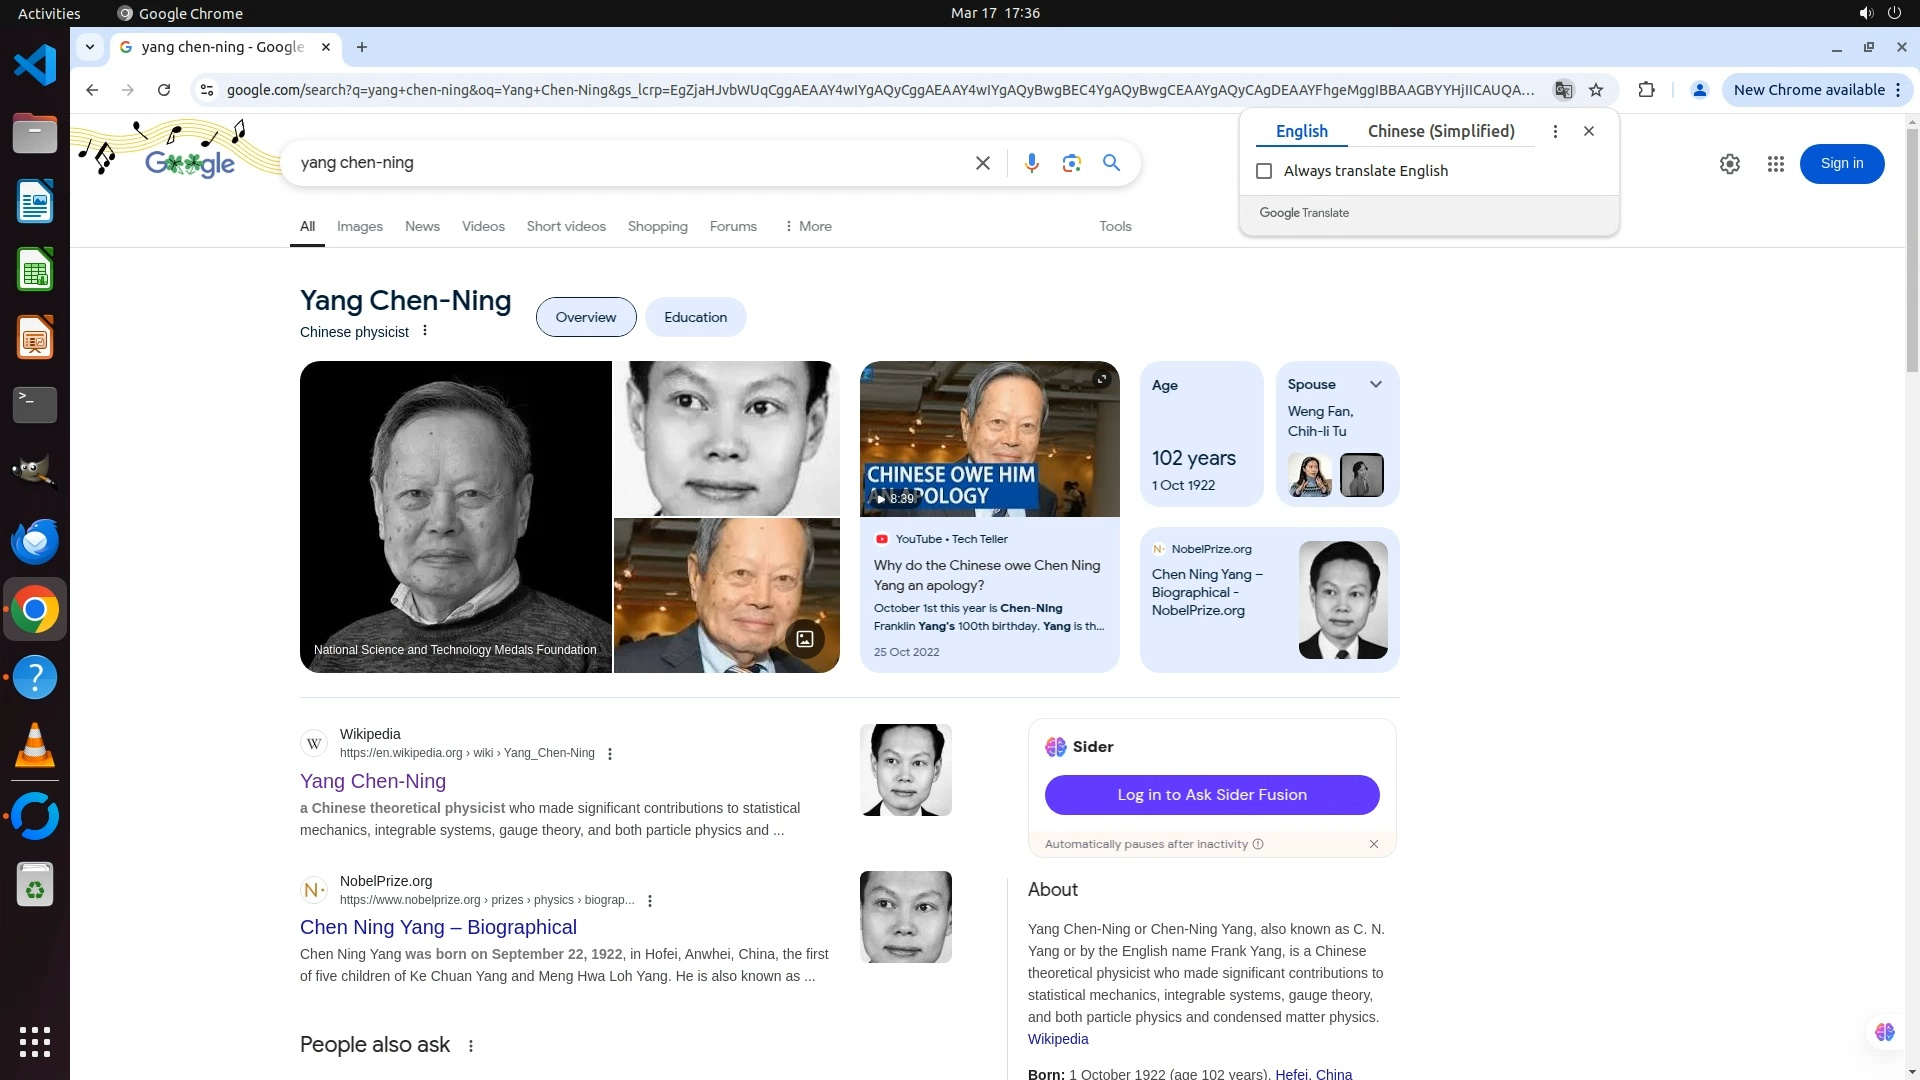Play the Tech Teller YouTube video thumbnail
Image resolution: width=1920 pixels, height=1080 pixels.
pos(989,439)
